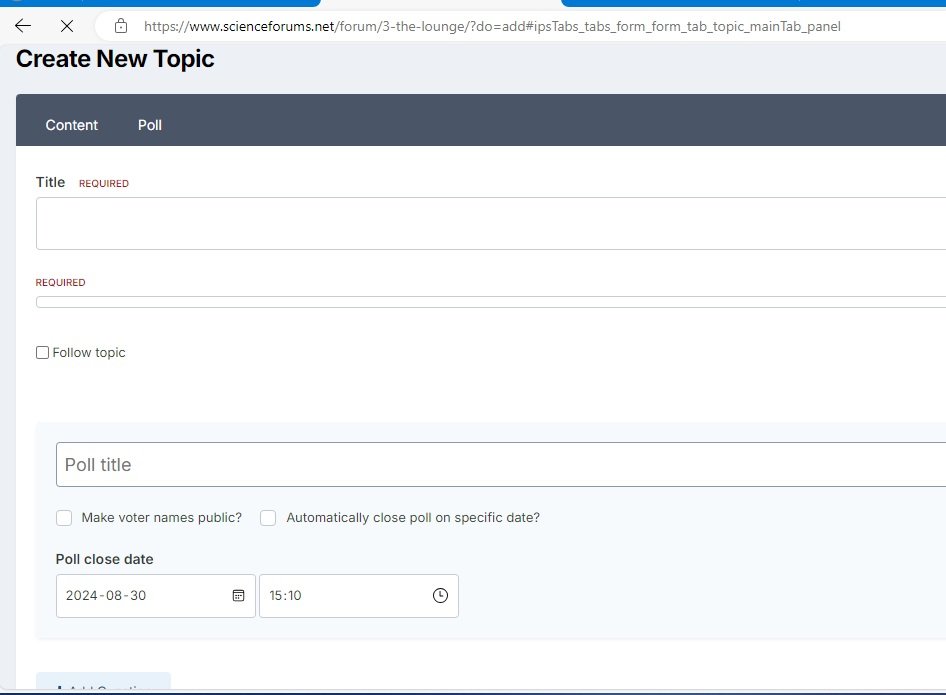Click the poll close date field 2024-08-30

(x=140, y=596)
